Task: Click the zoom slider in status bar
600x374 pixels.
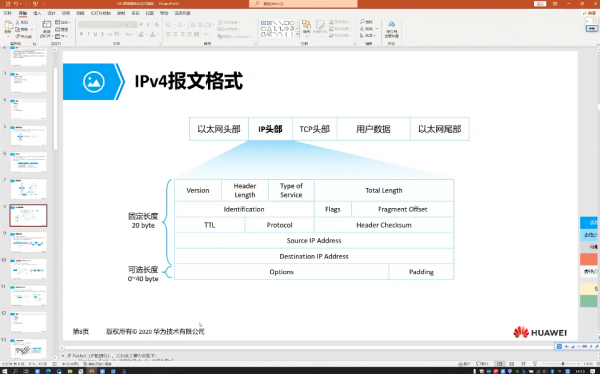Action: tap(562, 363)
